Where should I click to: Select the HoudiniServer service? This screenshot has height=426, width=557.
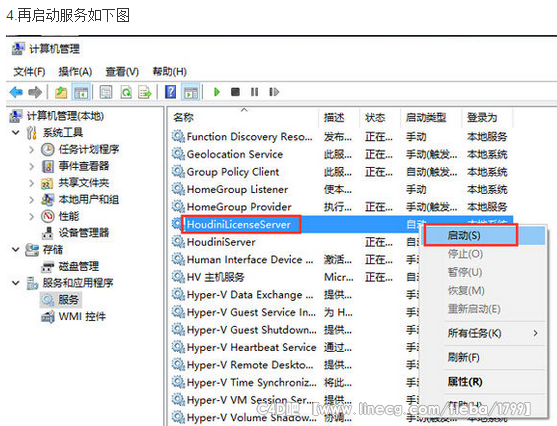221,242
